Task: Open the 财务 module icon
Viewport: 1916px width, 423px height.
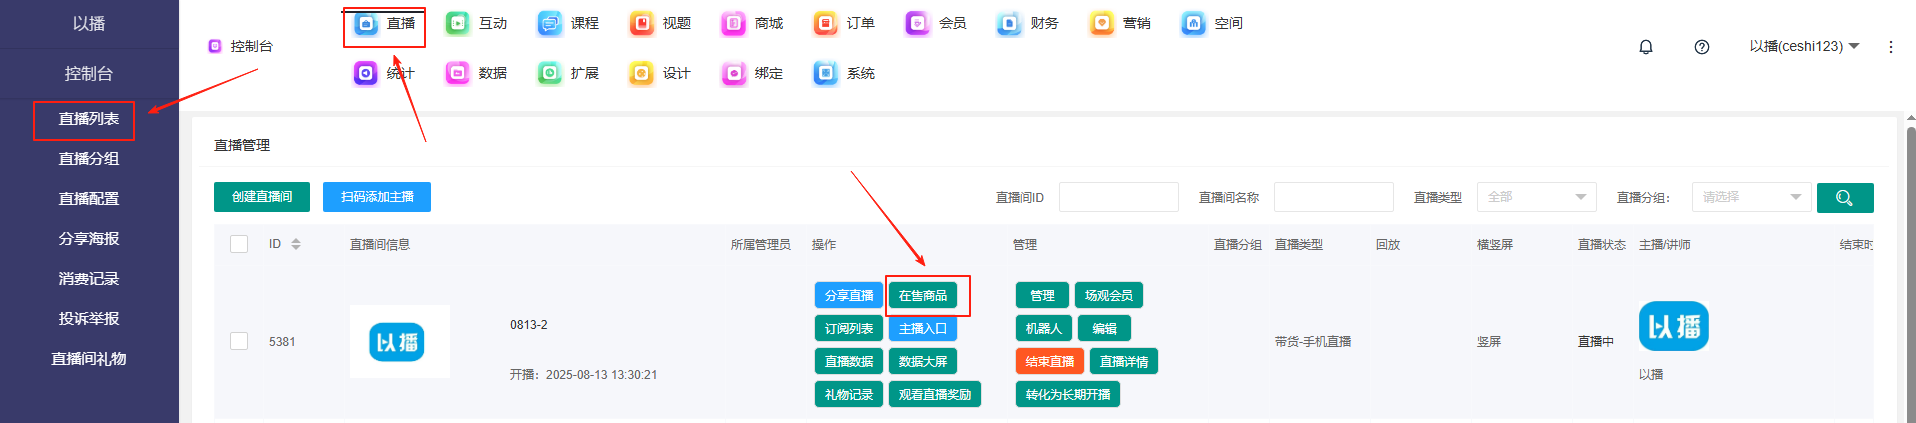Action: [x=1010, y=24]
